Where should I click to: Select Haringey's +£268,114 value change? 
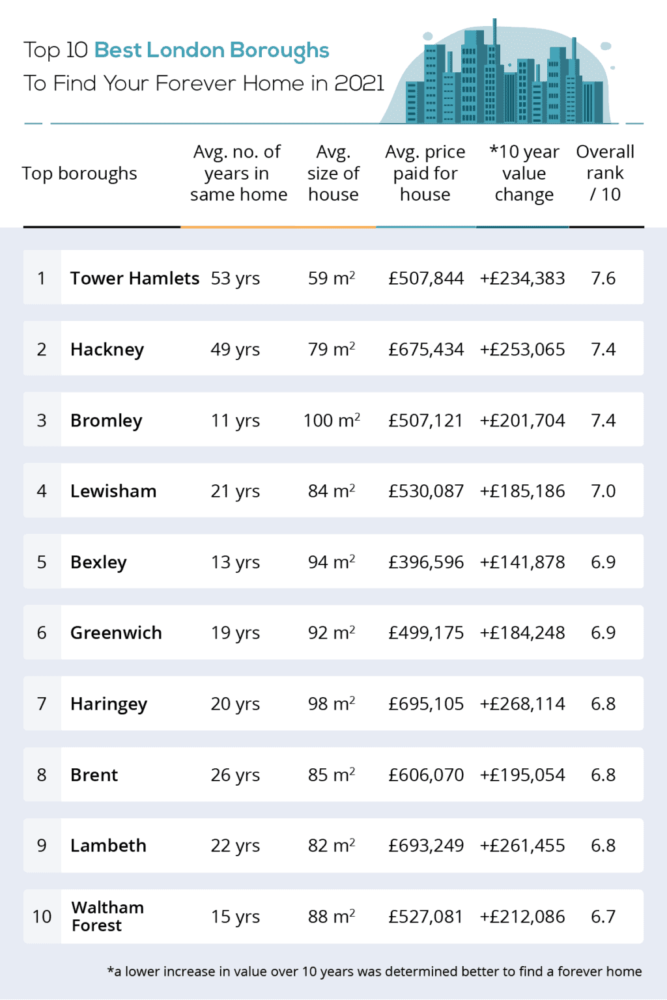(522, 704)
